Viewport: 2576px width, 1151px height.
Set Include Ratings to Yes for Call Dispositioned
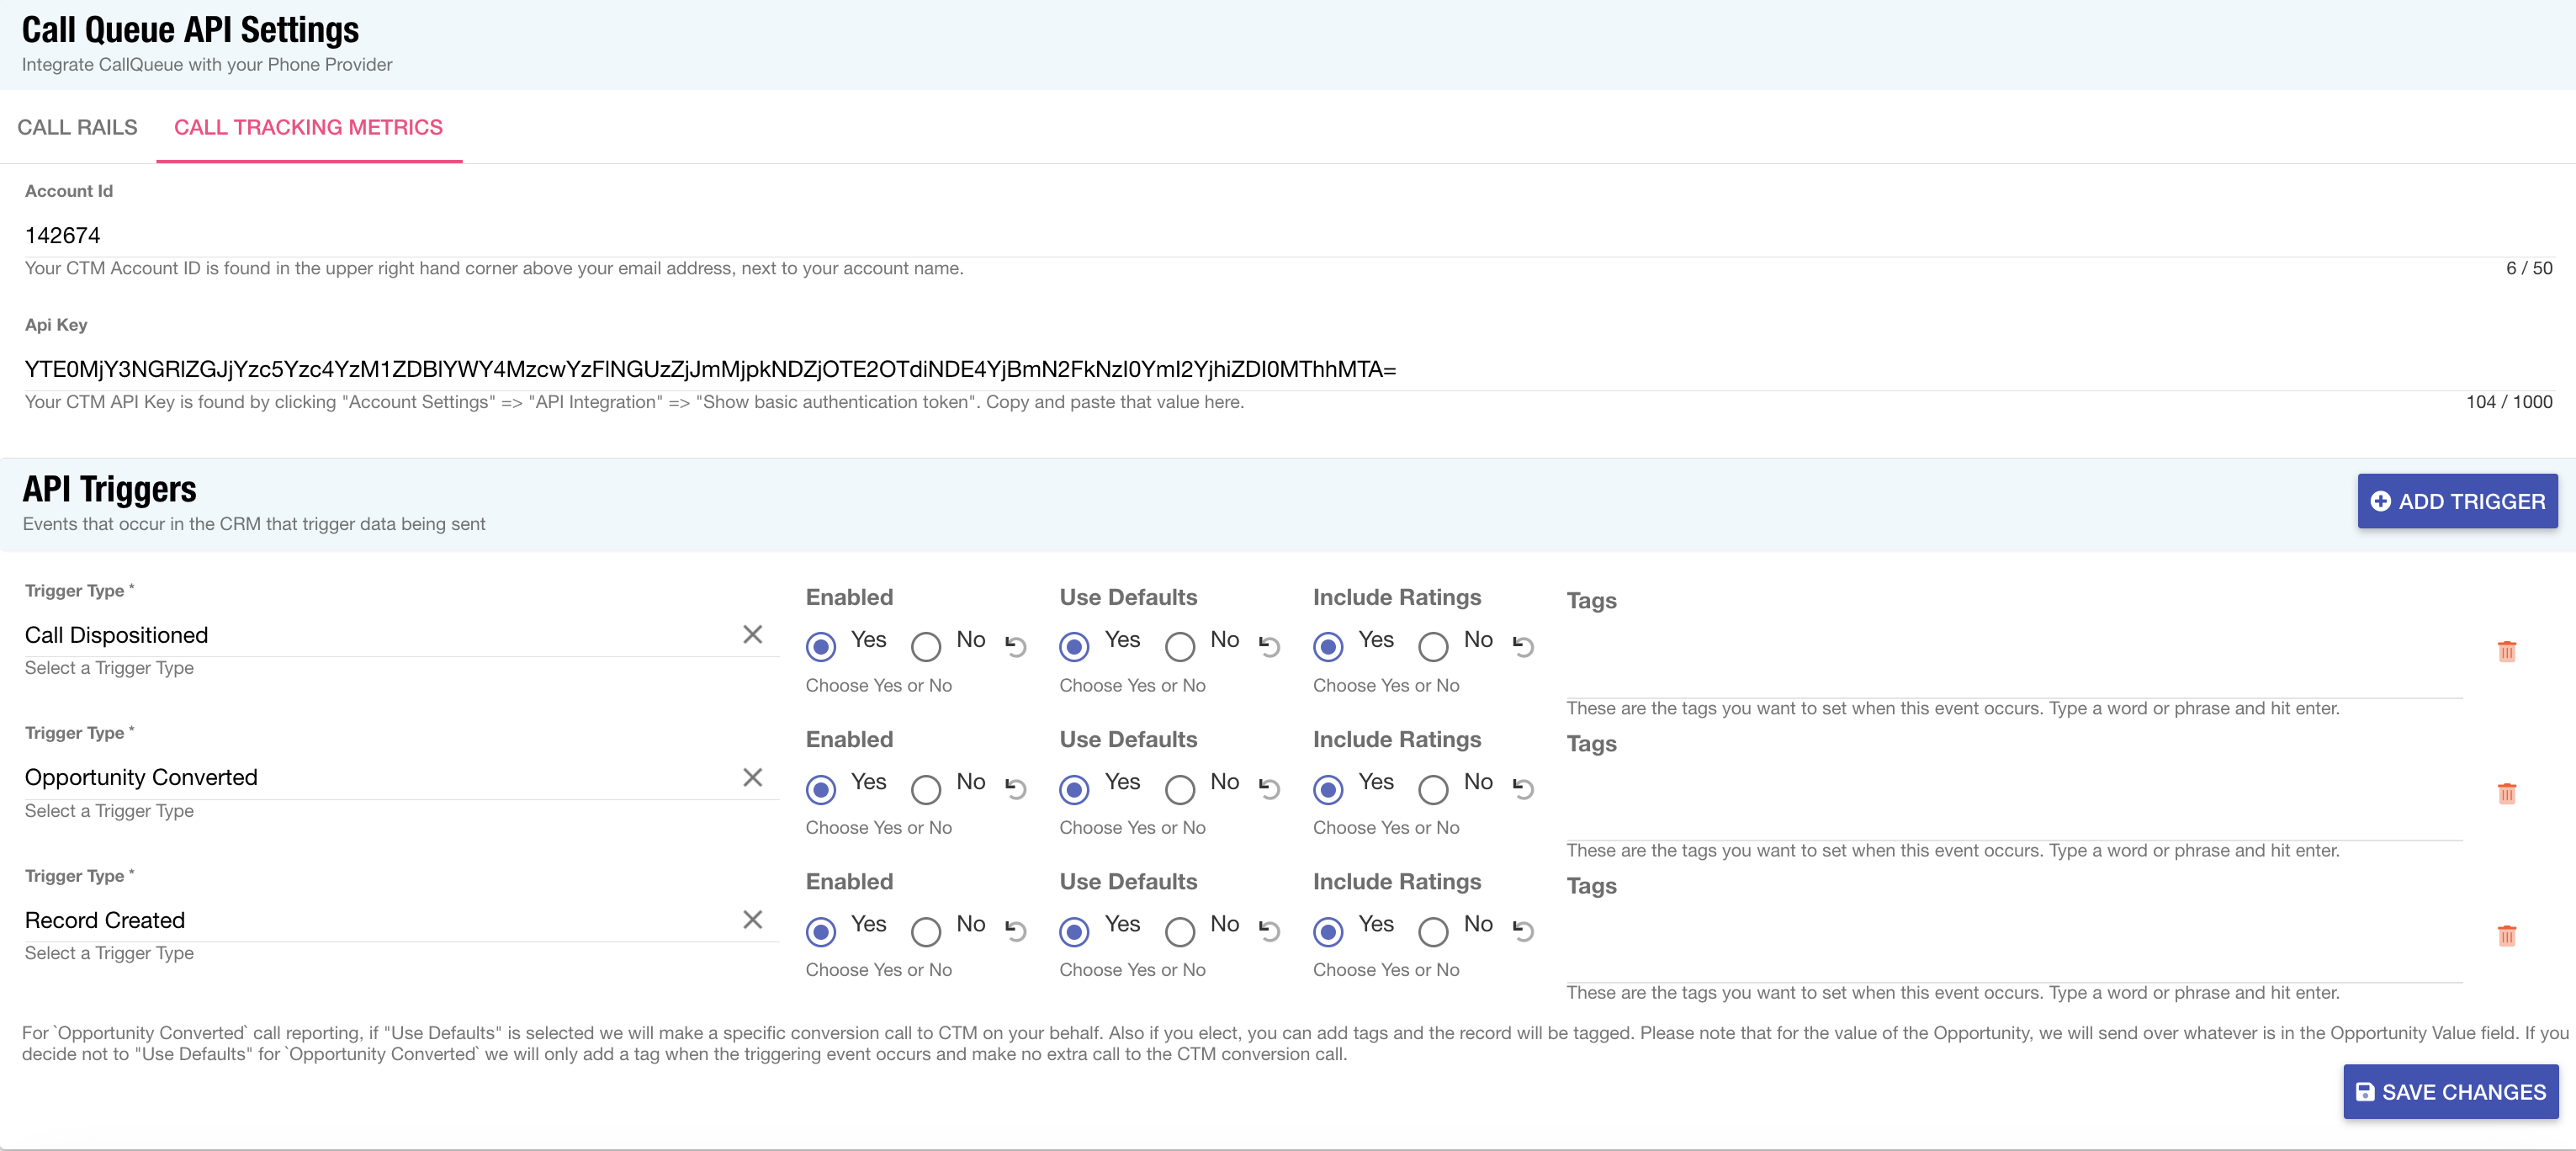pyautogui.click(x=1328, y=647)
